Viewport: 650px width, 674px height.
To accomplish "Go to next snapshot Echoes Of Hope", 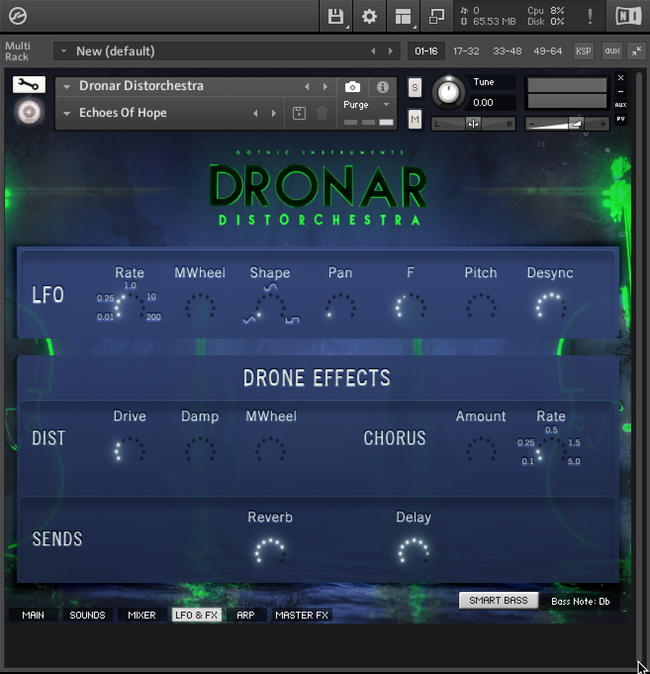I will (274, 113).
